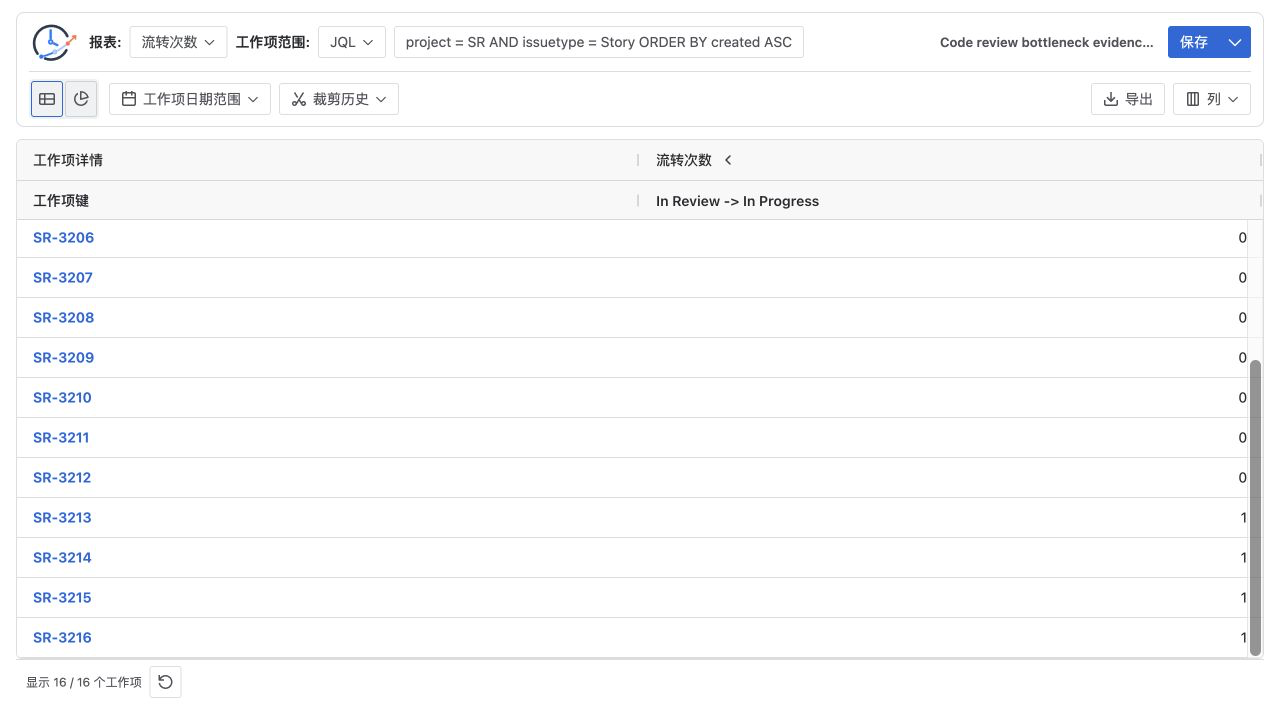This screenshot has height=720, width=1280.
Task: Click the 显示 16 / 16 个工作项 count
Action: 84,682
